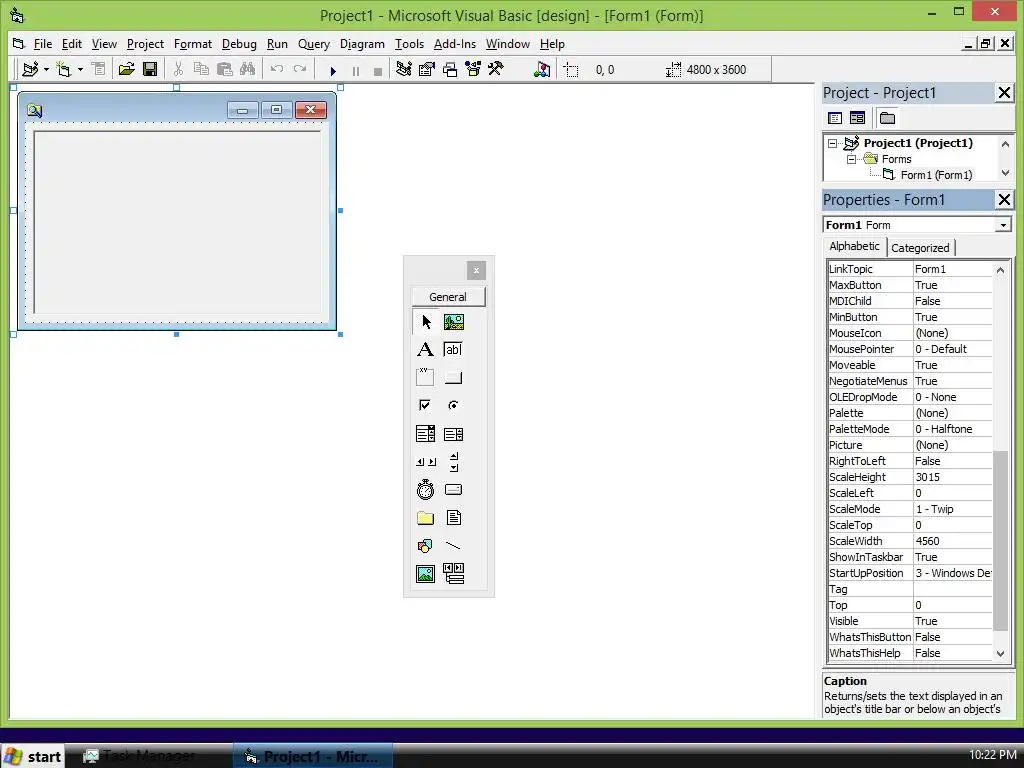The height and width of the screenshot is (768, 1024).
Task: Close the Properties - Form1 panel
Action: pyautogui.click(x=1004, y=200)
